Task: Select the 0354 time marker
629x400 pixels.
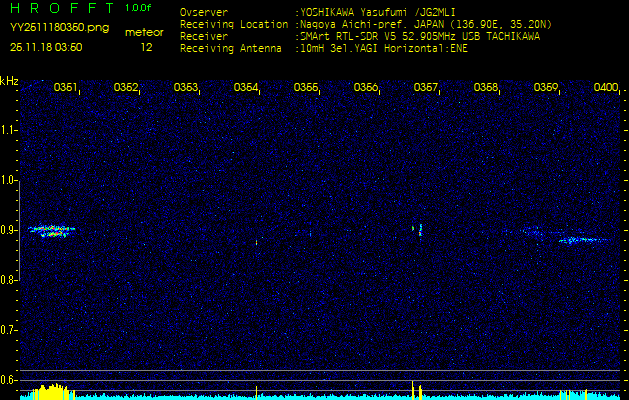Action: pos(246,88)
